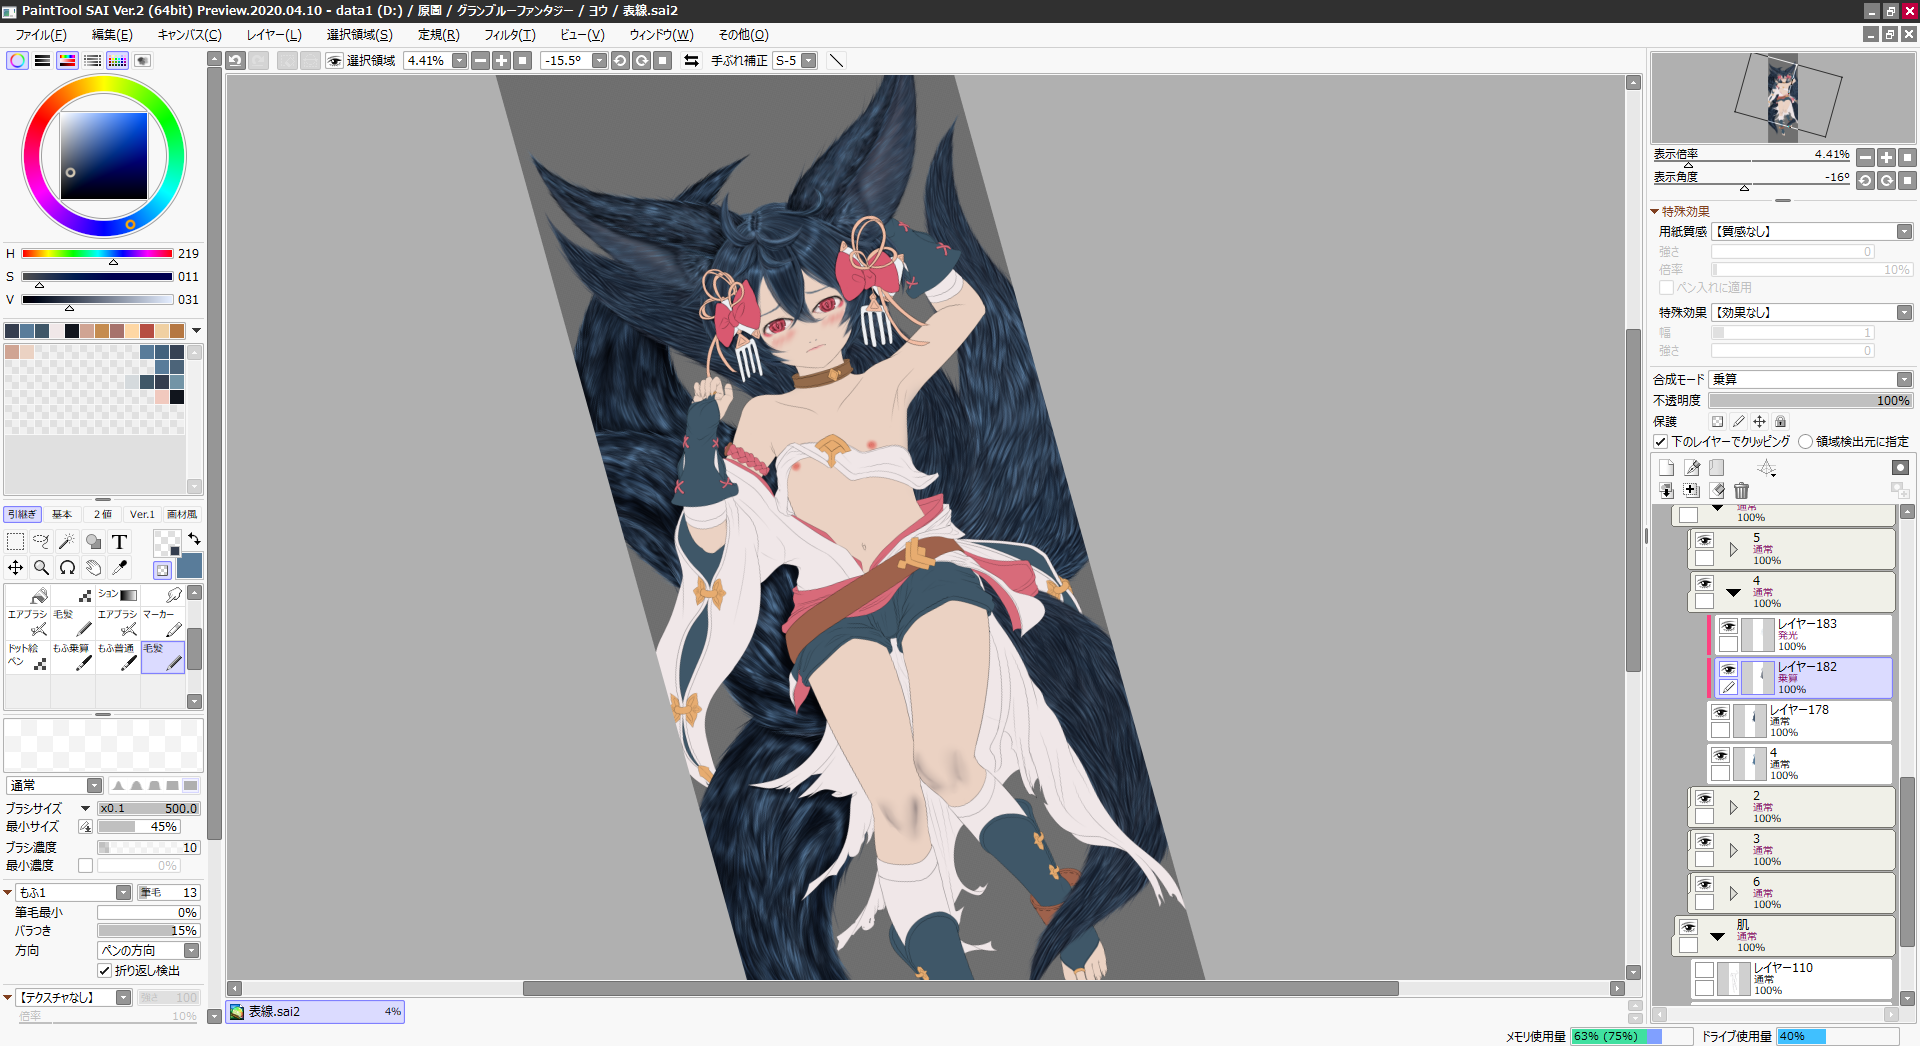Open the ウィンドウ(W) menu
The width and height of the screenshot is (1920, 1046).
[x=661, y=34]
